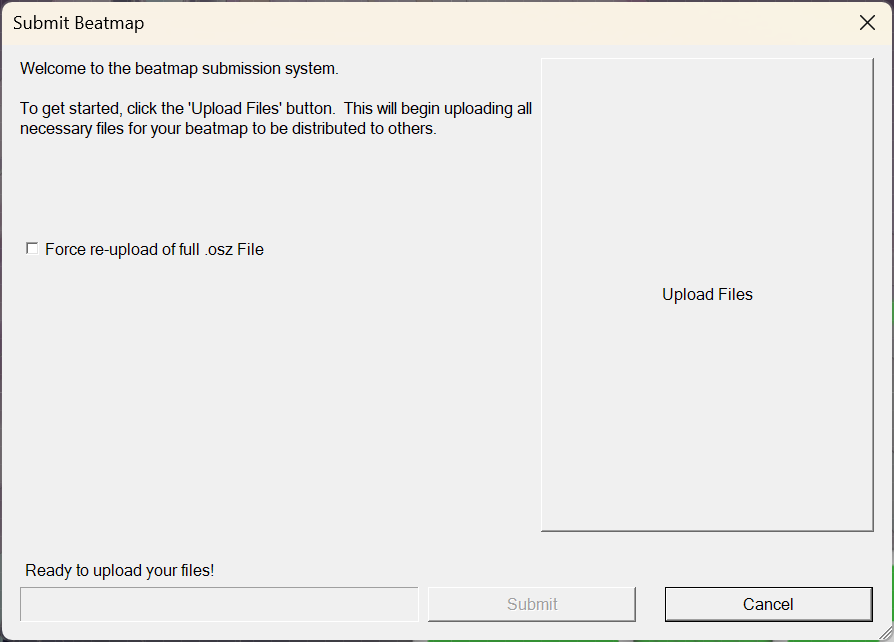The height and width of the screenshot is (642, 894).
Task: Enable Force re-upload of full .osz checkbox
Action: point(32,249)
